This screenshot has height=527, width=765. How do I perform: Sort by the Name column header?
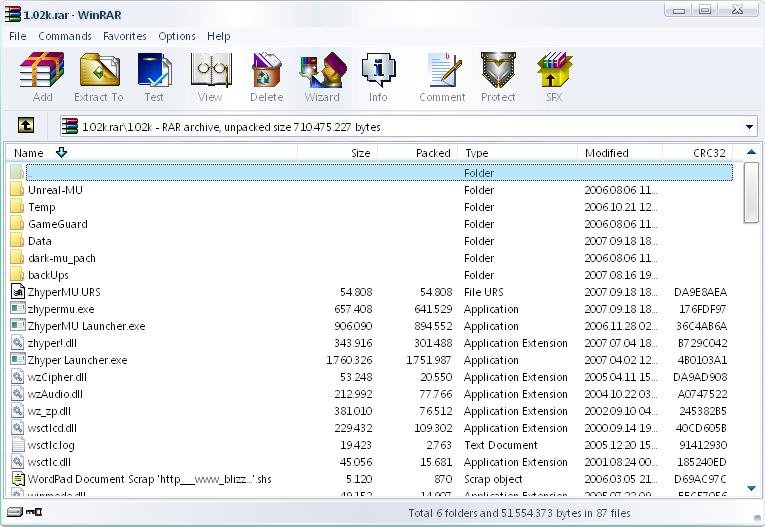(x=152, y=153)
